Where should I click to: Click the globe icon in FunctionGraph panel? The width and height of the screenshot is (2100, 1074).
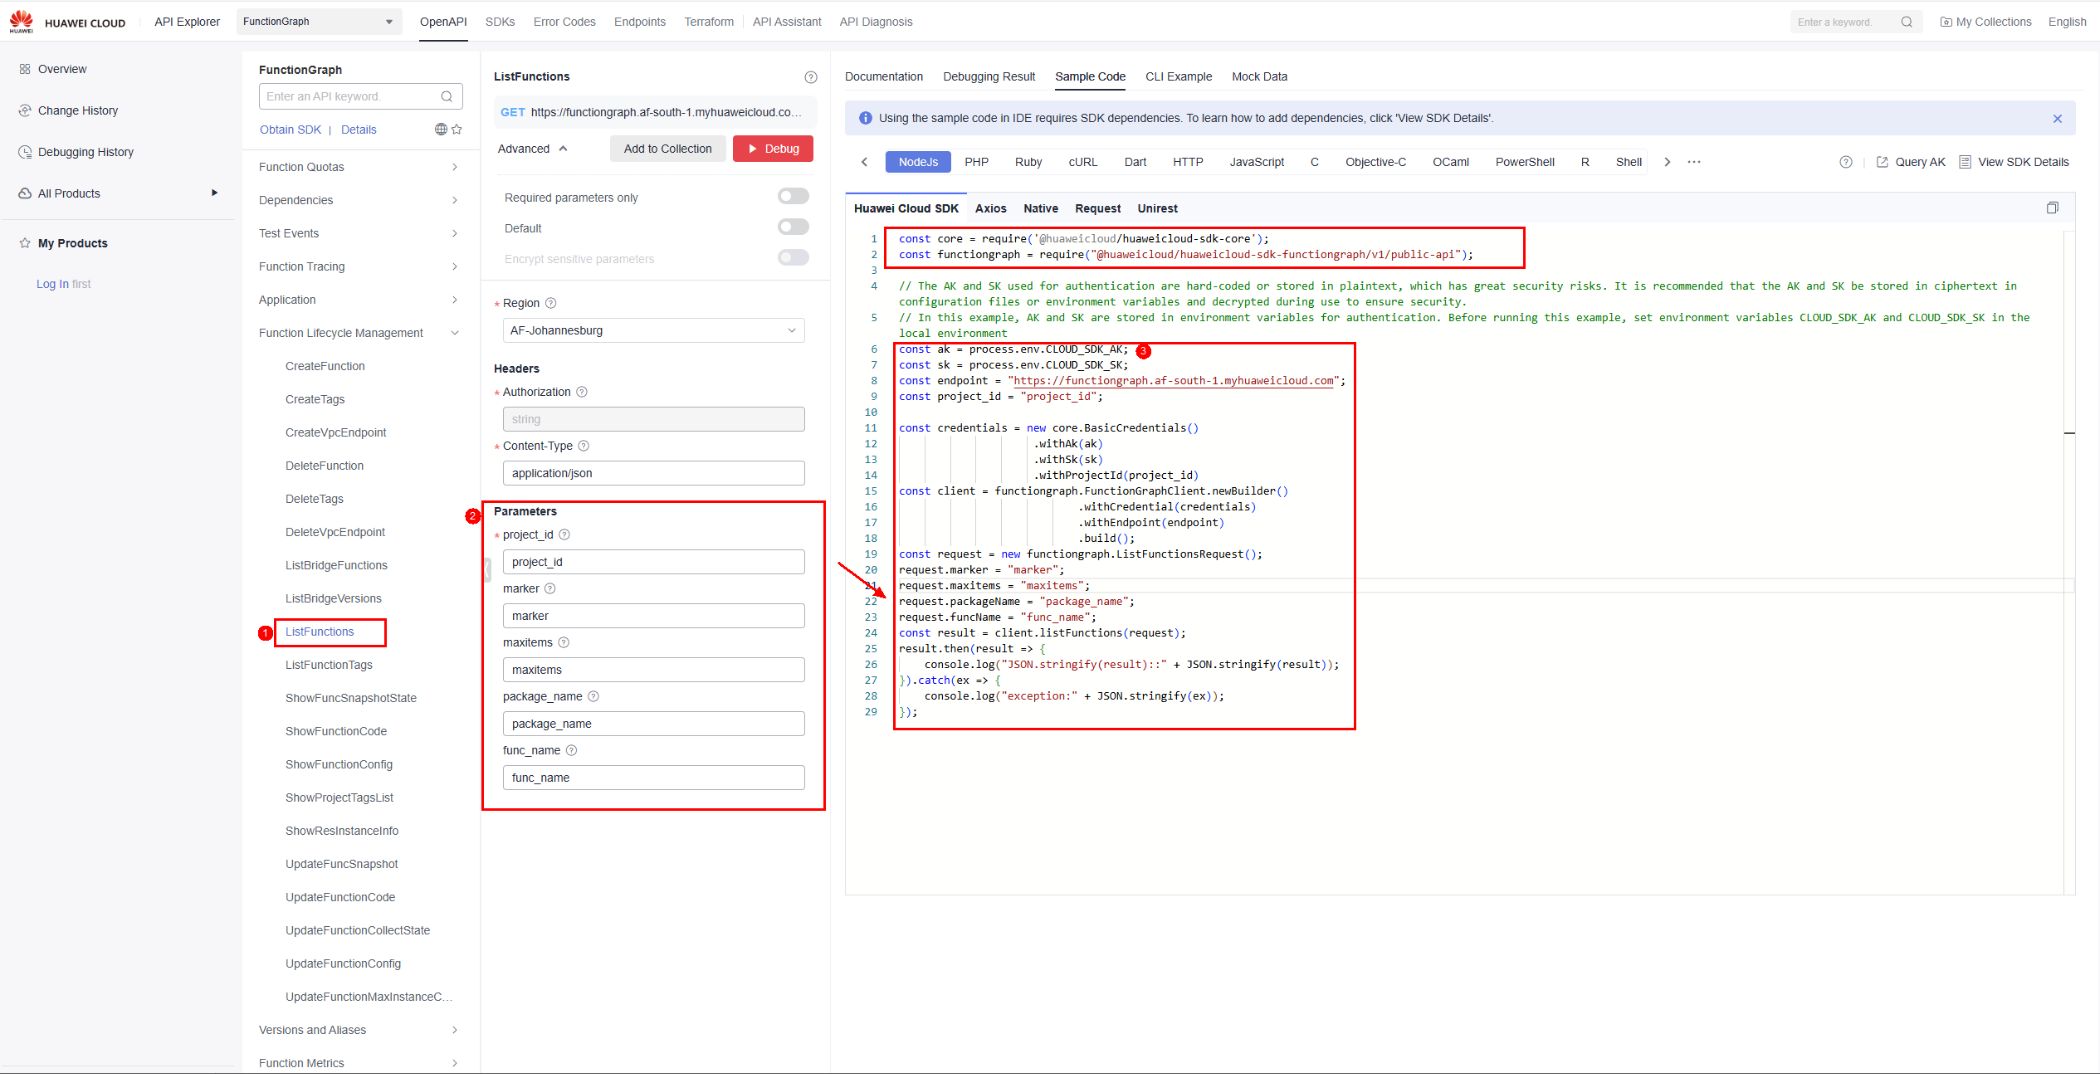pyautogui.click(x=441, y=130)
